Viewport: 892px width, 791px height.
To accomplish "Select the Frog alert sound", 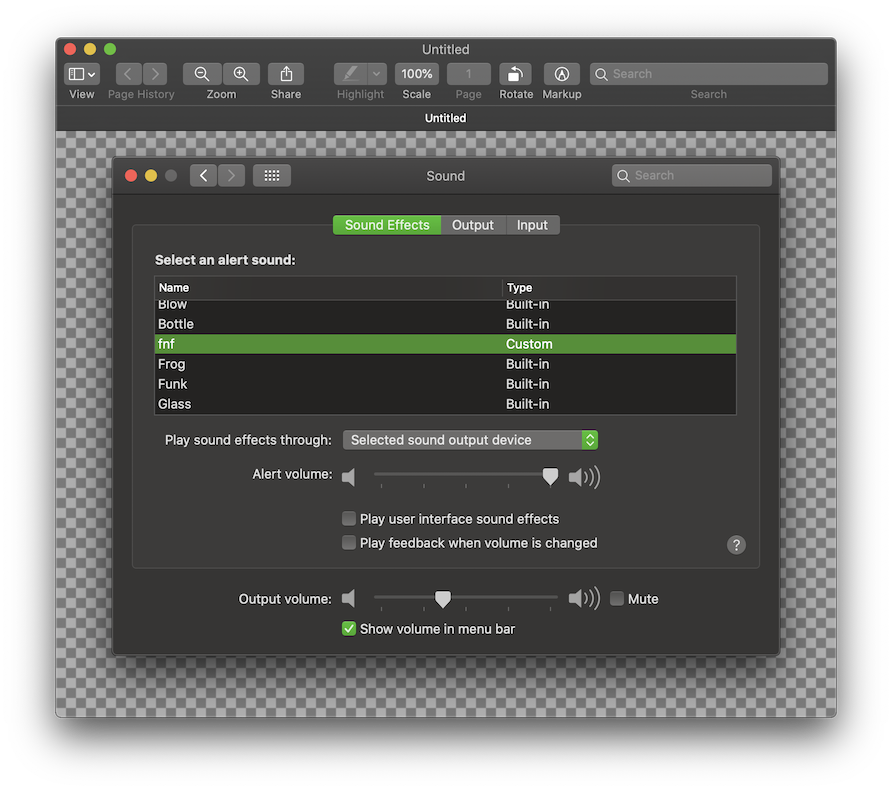I will pos(445,364).
